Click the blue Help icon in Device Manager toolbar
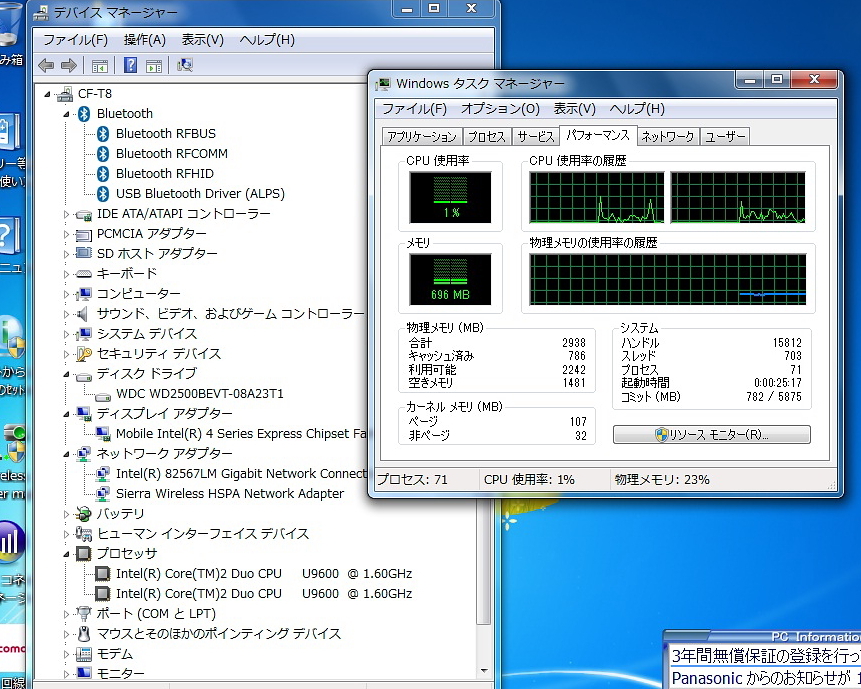This screenshot has width=861, height=689. click(x=130, y=65)
